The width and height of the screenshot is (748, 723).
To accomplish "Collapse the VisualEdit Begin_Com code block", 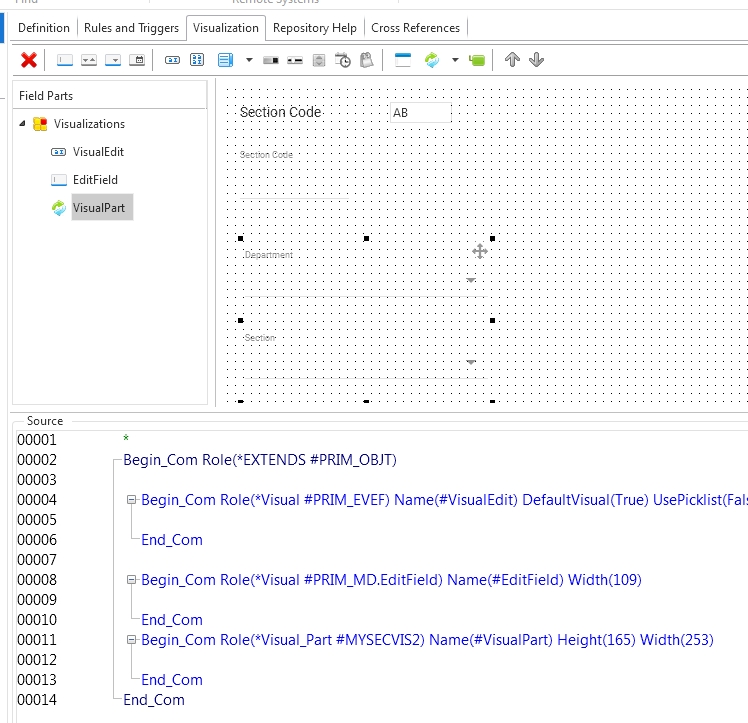I will click(131, 500).
